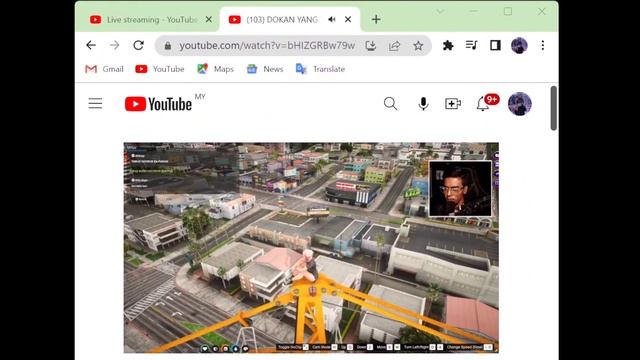Go back to previous page

[91, 45]
